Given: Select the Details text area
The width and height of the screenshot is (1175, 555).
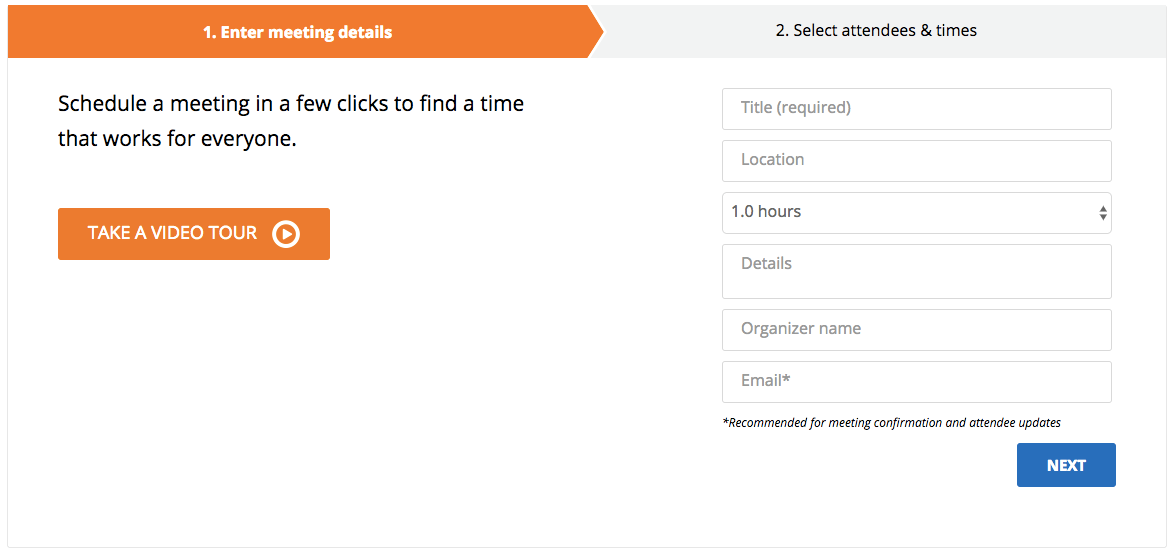Looking at the screenshot, I should click(915, 271).
